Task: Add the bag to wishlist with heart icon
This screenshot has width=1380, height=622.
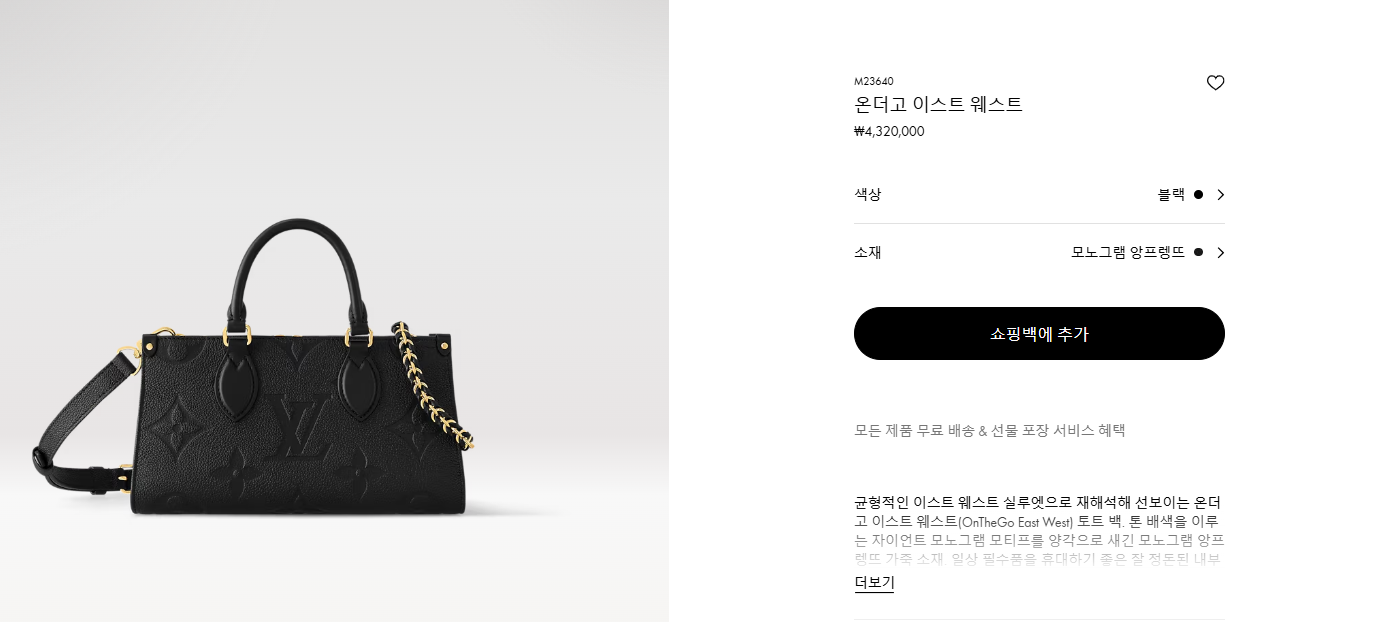Action: pos(1215,83)
